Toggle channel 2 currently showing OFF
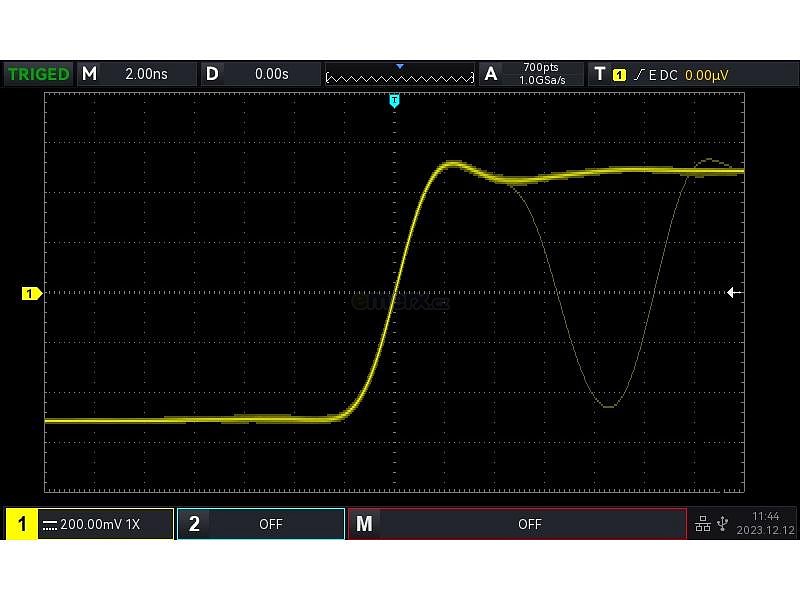Viewport: 800px width, 600px height. [260, 524]
